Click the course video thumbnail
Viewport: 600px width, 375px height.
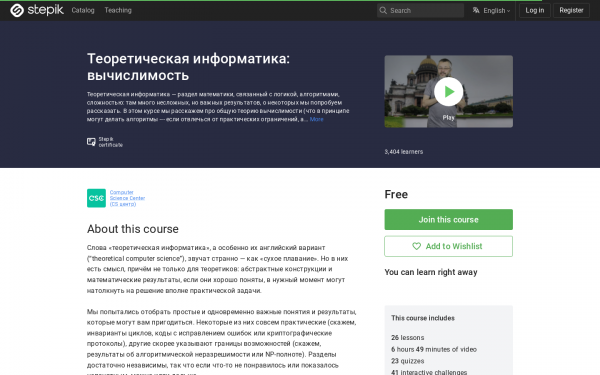pyautogui.click(x=448, y=91)
